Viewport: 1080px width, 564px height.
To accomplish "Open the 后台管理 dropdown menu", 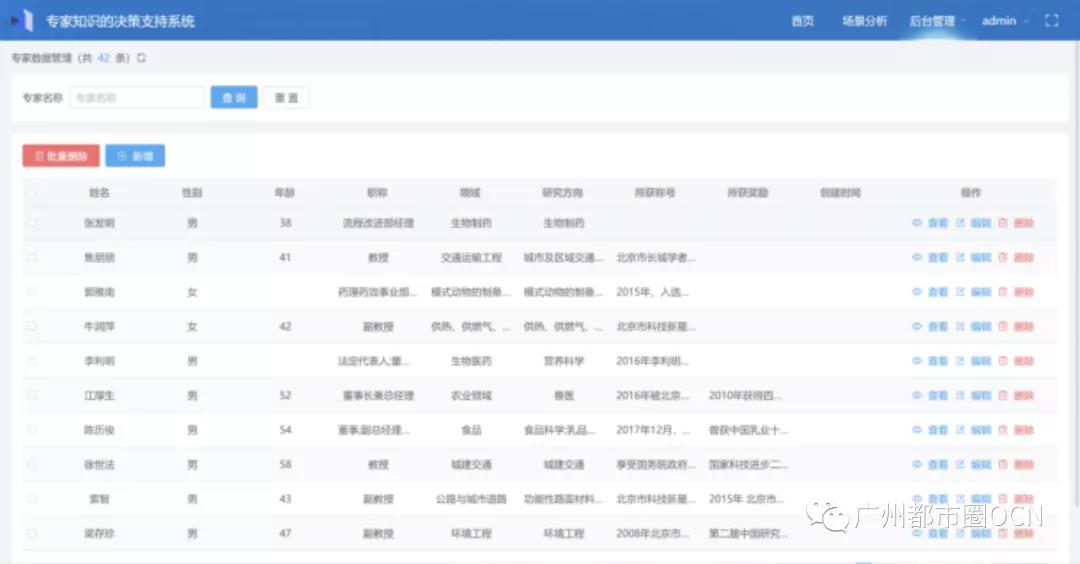I will (x=936, y=20).
